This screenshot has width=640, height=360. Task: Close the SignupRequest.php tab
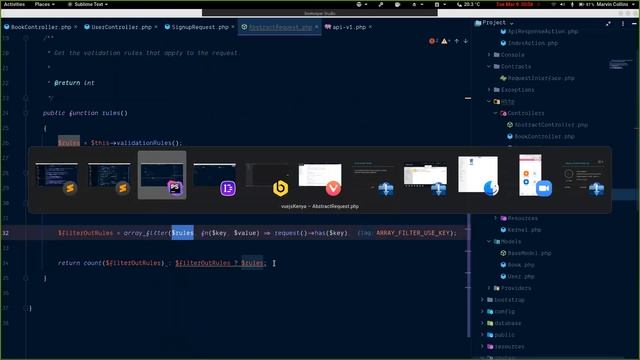click(x=233, y=27)
